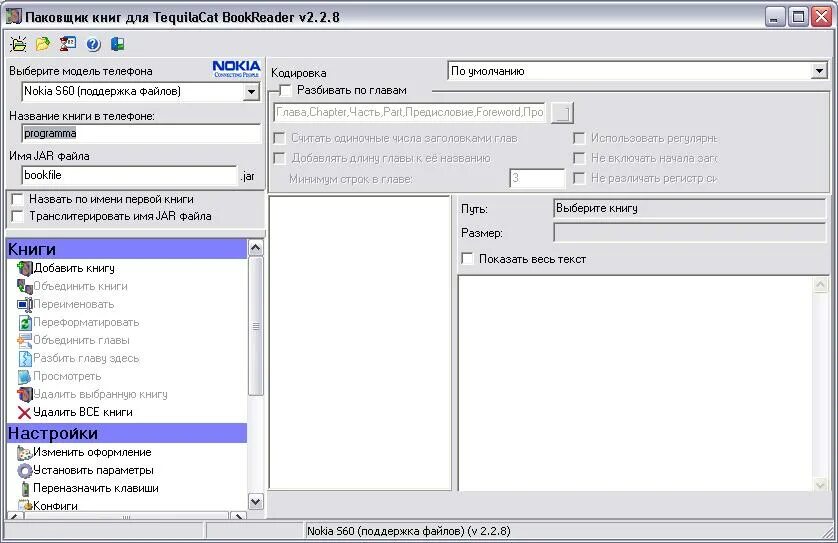Click Удалить ВСЕ книги
The image size is (838, 543).
point(83,413)
